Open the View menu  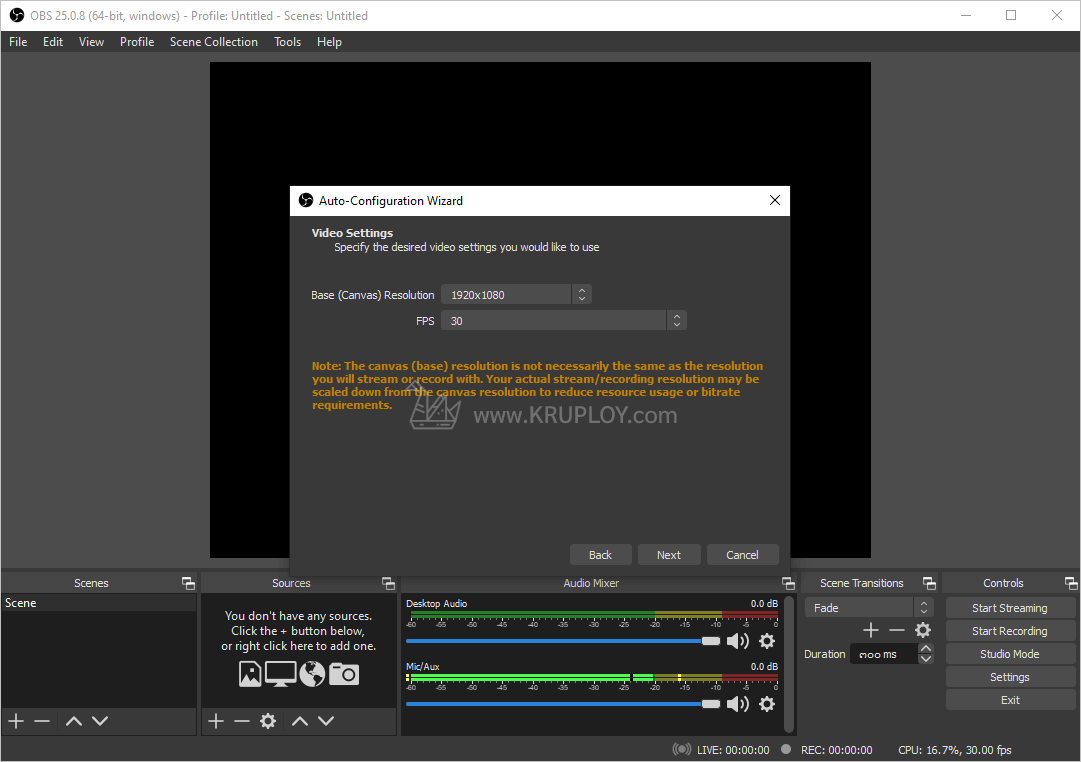[91, 42]
